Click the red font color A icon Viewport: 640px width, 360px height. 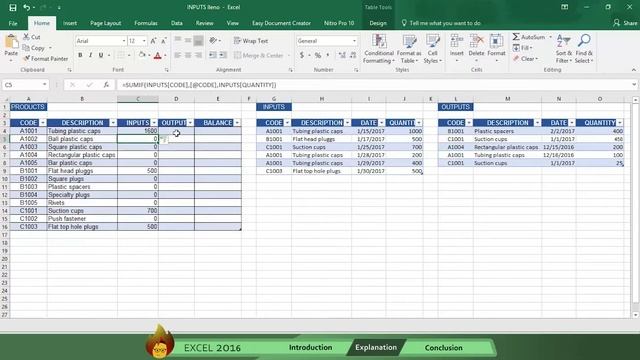tap(158, 56)
